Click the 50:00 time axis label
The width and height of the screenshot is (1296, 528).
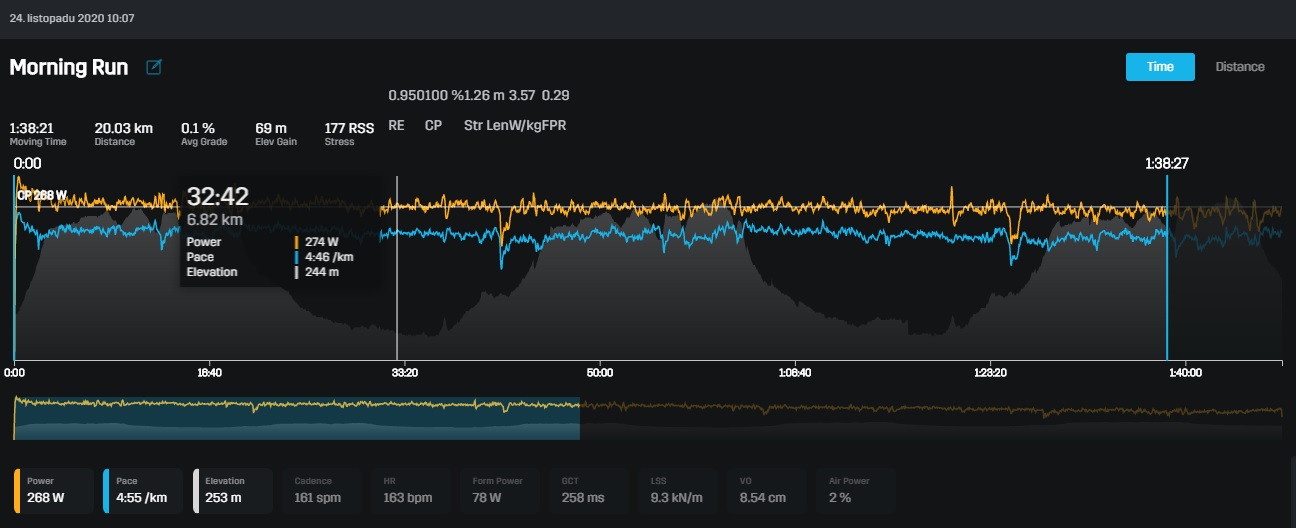600,372
